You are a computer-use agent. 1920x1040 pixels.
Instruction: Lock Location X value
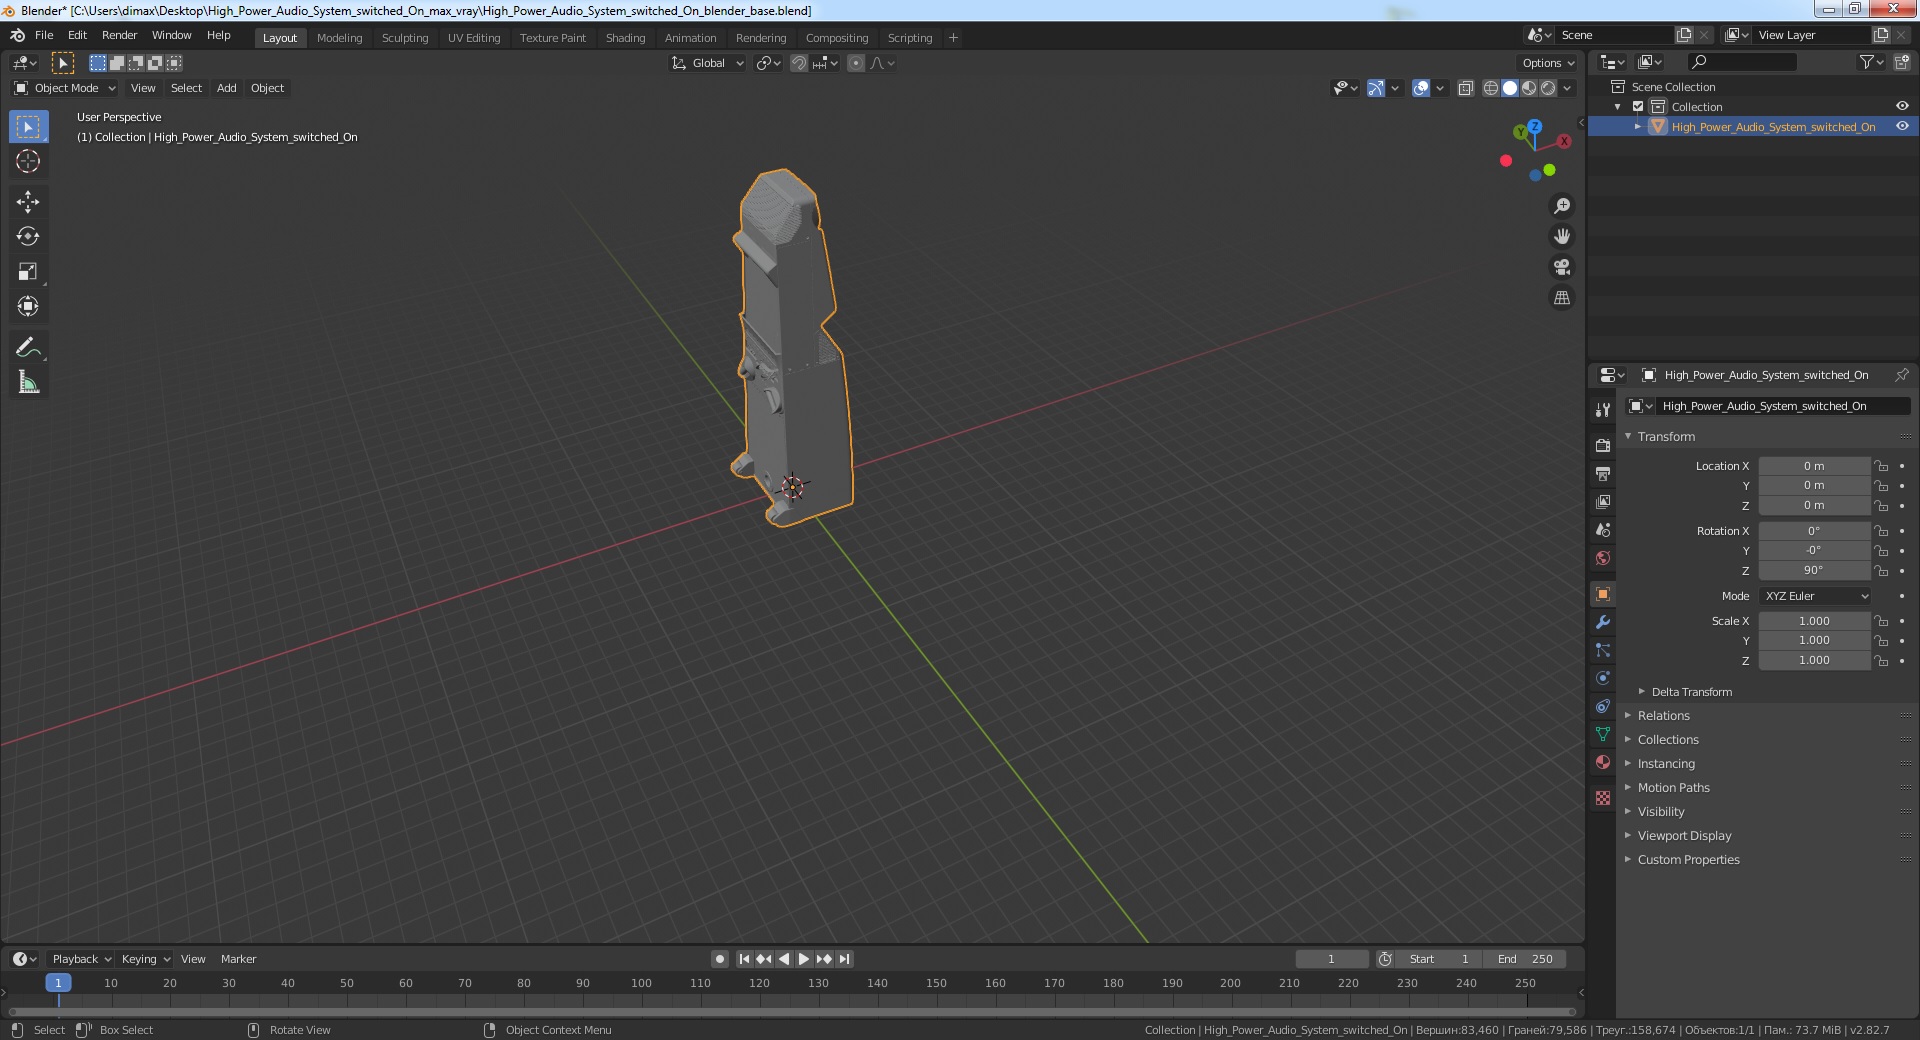[1881, 466]
